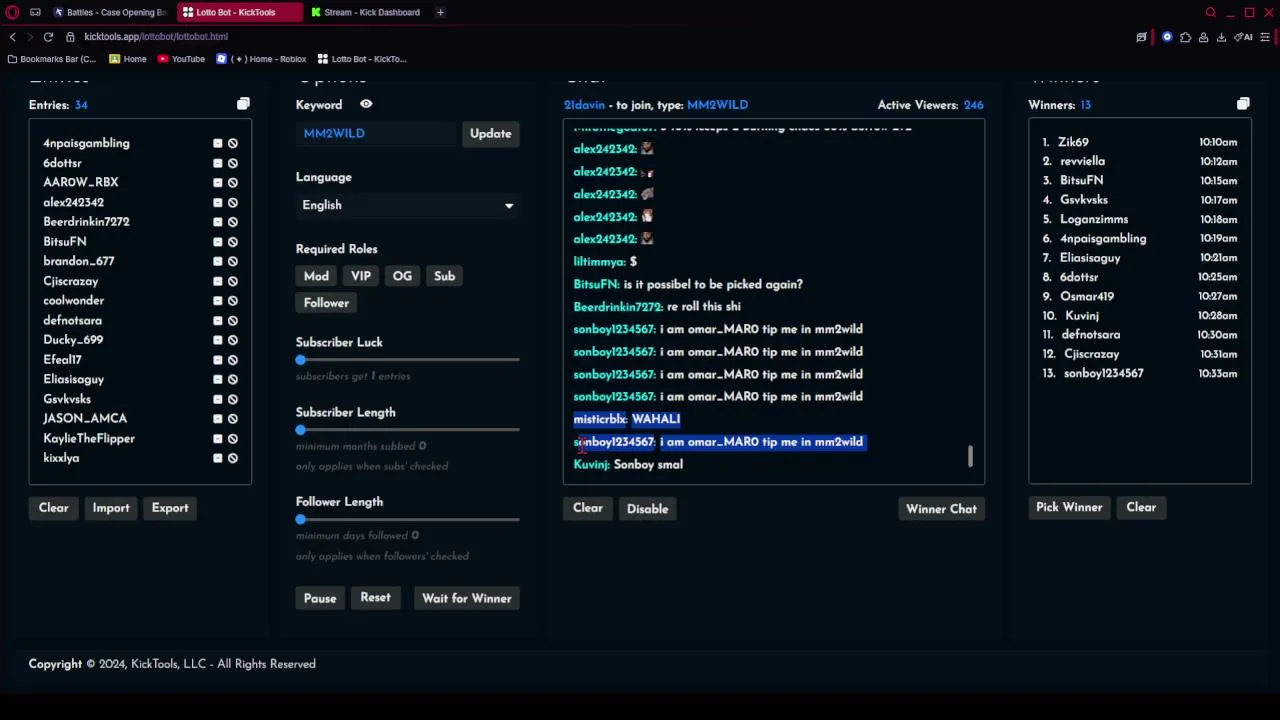The width and height of the screenshot is (1280, 720).
Task: Reset the lotto options
Action: pos(375,597)
